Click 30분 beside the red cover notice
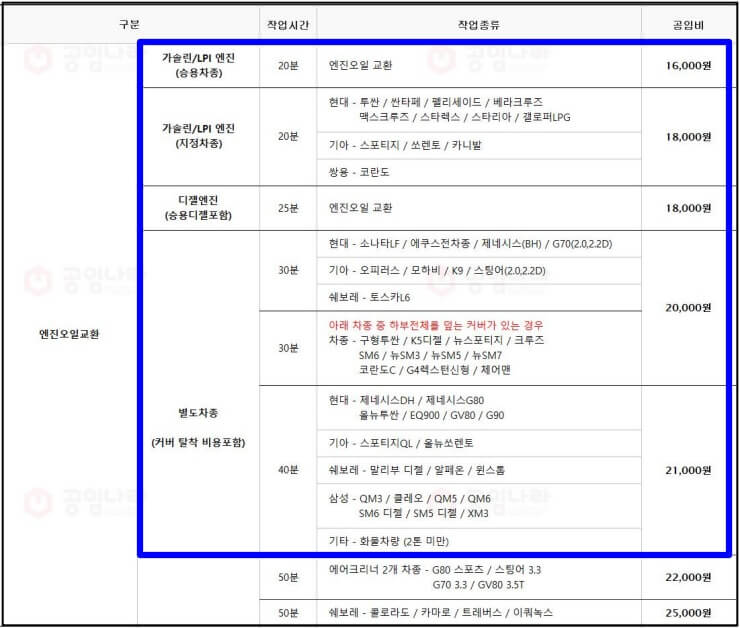This screenshot has height=628, width=740. (288, 348)
